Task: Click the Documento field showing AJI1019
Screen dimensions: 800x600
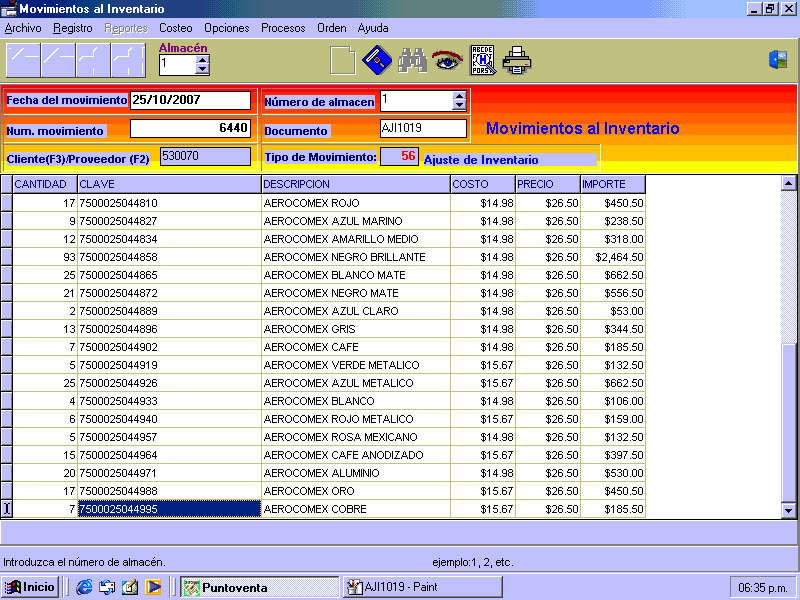Action: pos(423,128)
